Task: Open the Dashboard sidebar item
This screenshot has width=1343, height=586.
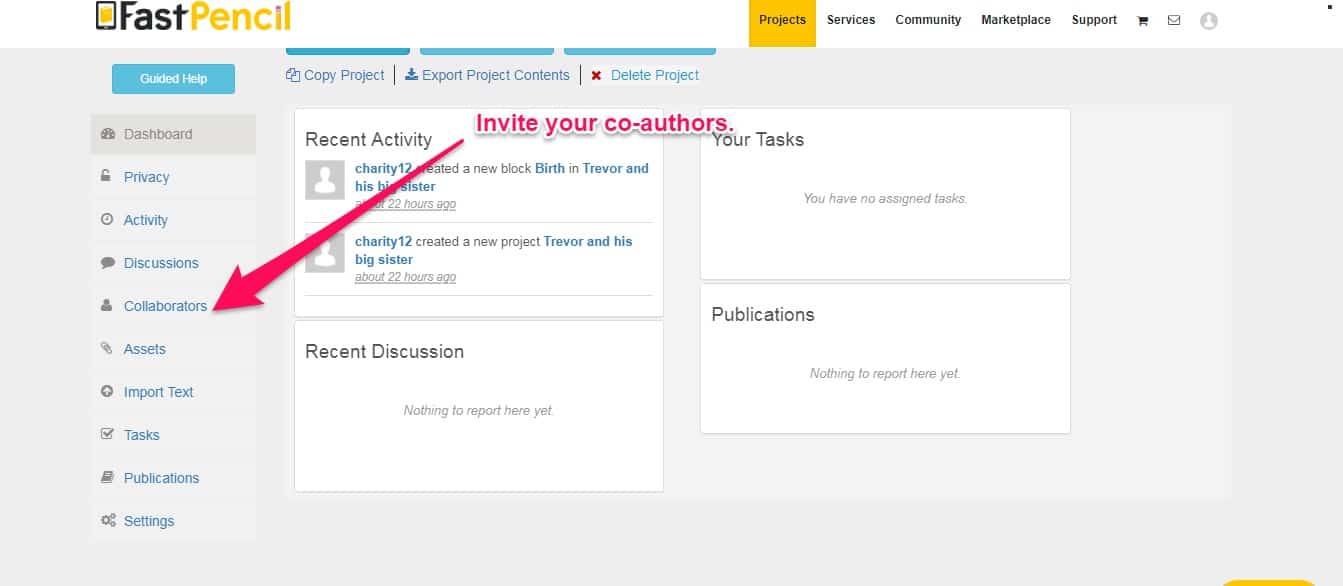Action: point(158,134)
